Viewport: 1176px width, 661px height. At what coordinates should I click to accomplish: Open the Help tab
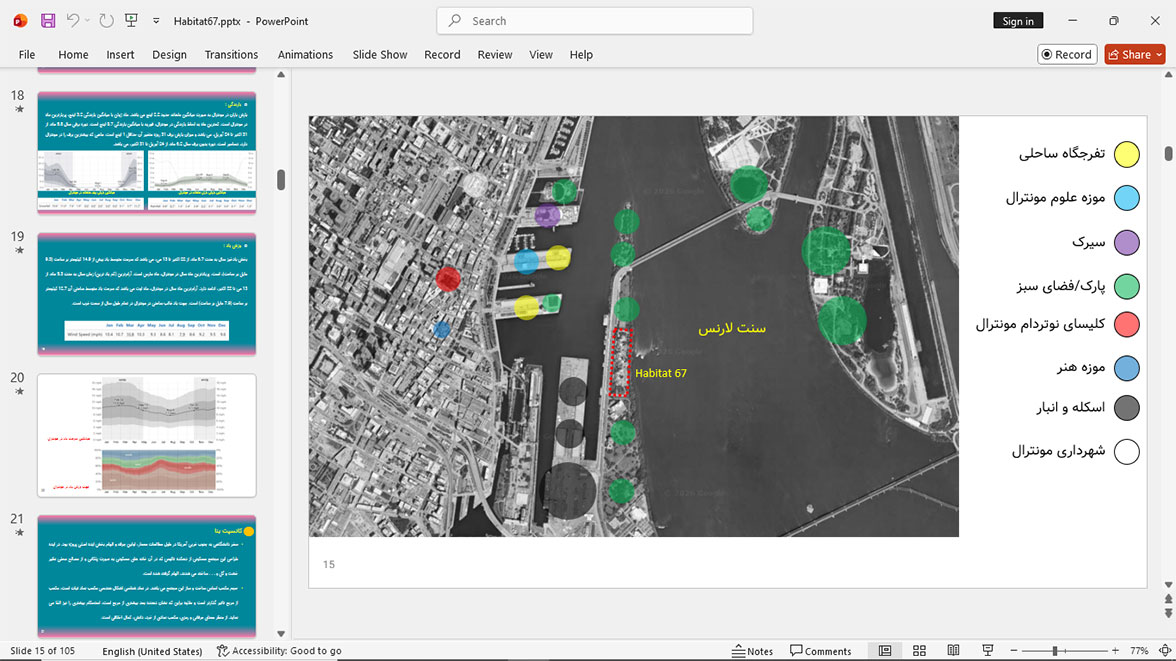point(581,55)
